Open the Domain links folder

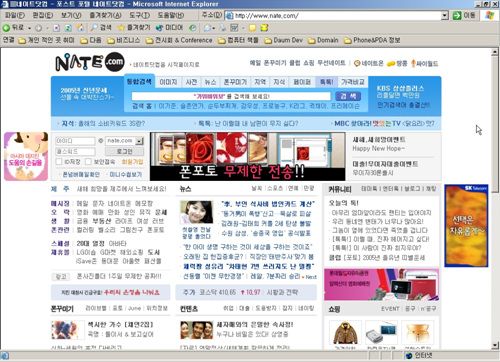323,40
